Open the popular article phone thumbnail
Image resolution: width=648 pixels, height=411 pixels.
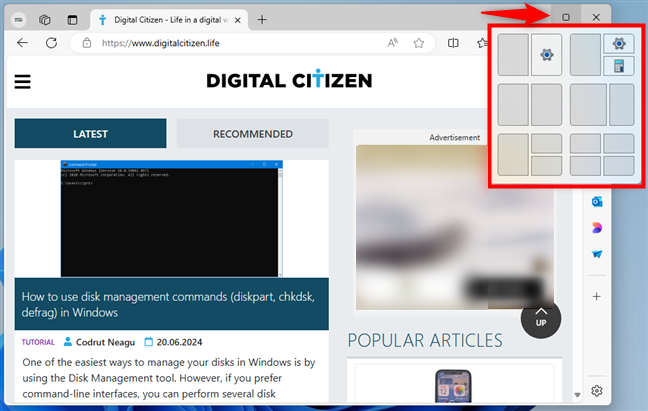coord(453,386)
